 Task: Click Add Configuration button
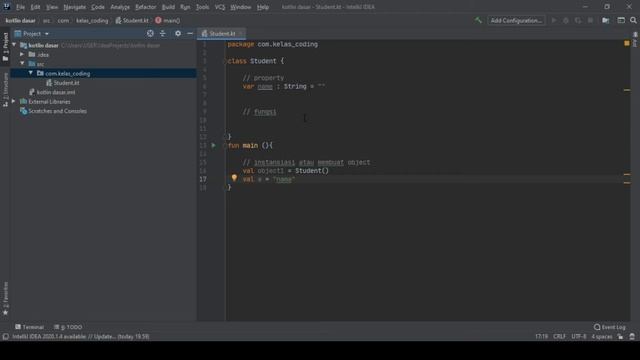[x=516, y=20]
